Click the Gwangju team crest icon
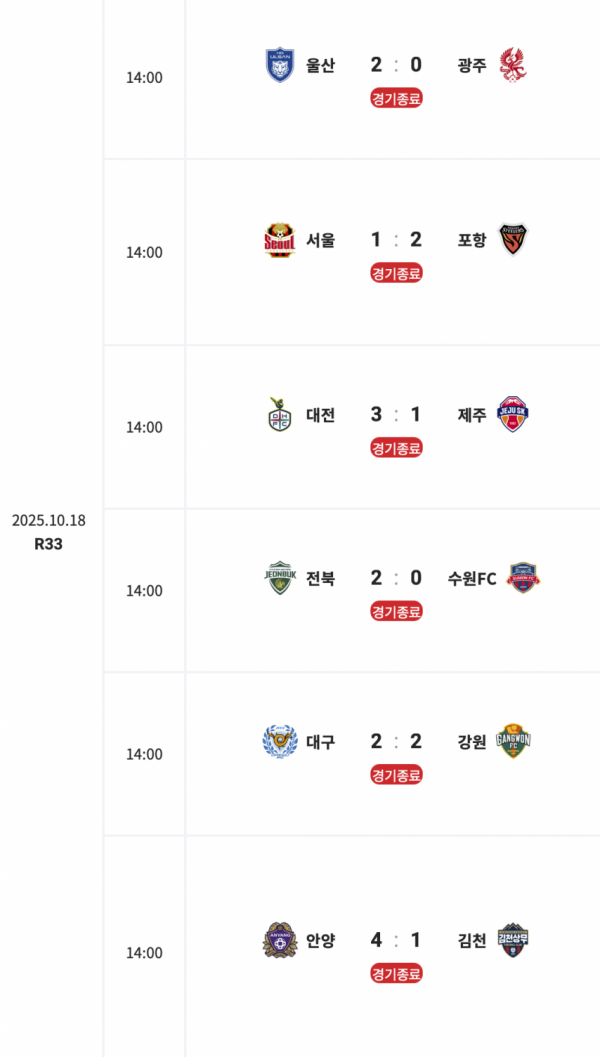The image size is (600, 1057). pos(513,65)
